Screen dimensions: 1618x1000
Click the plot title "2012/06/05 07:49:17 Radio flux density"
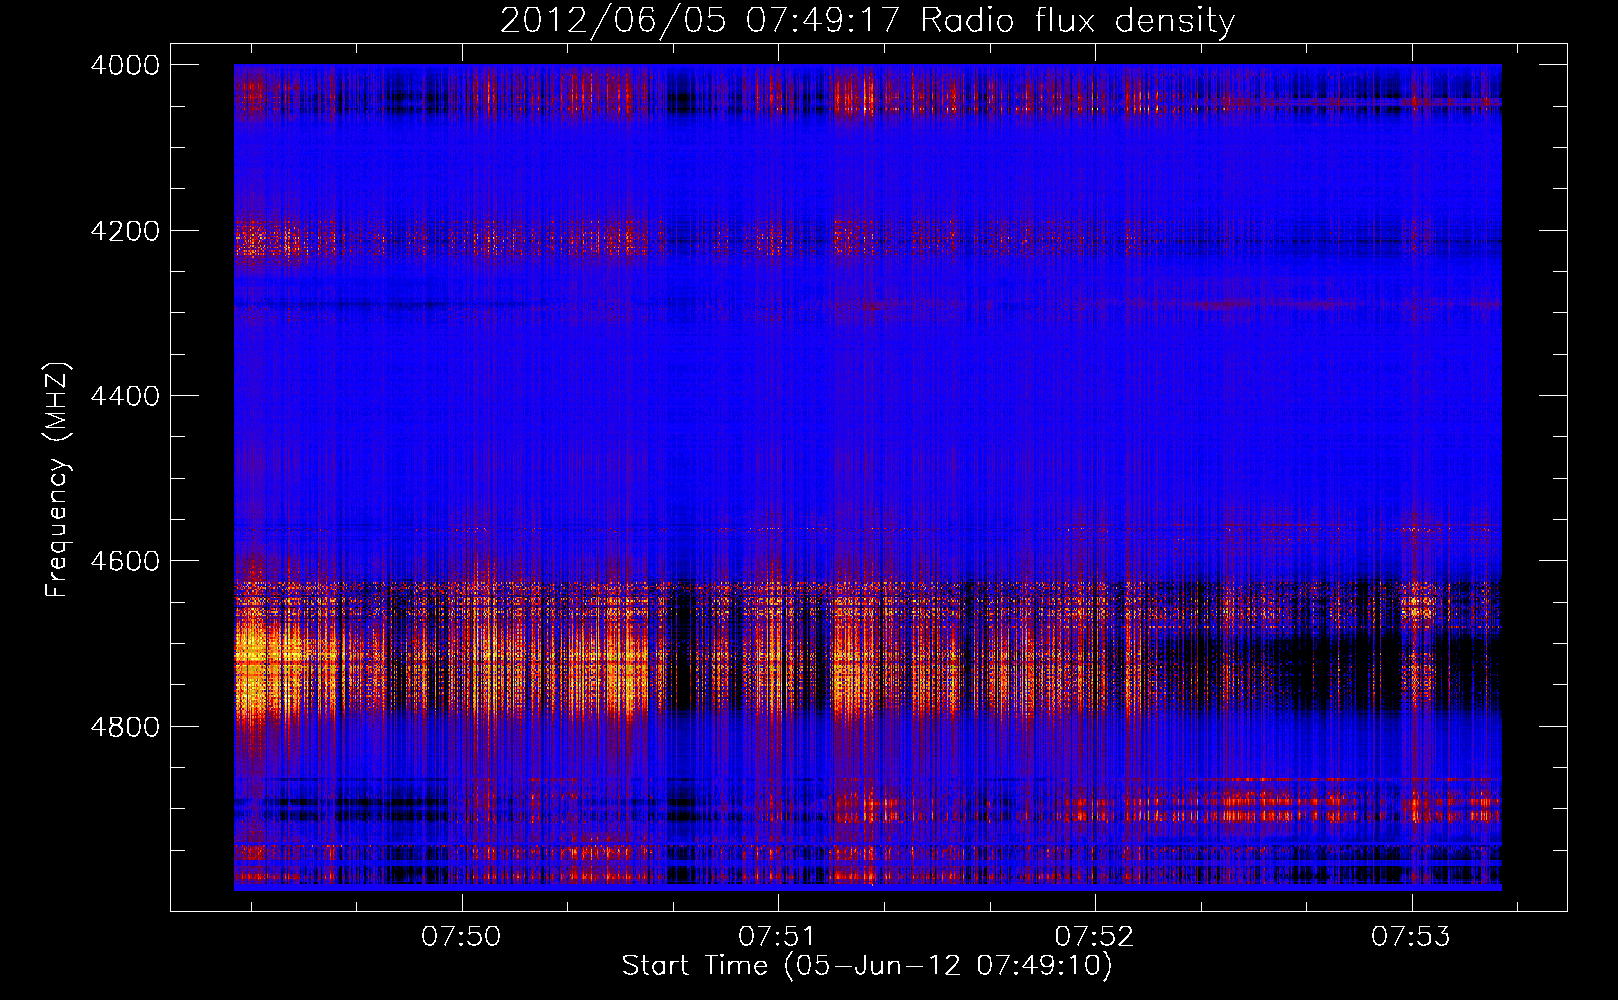click(867, 21)
